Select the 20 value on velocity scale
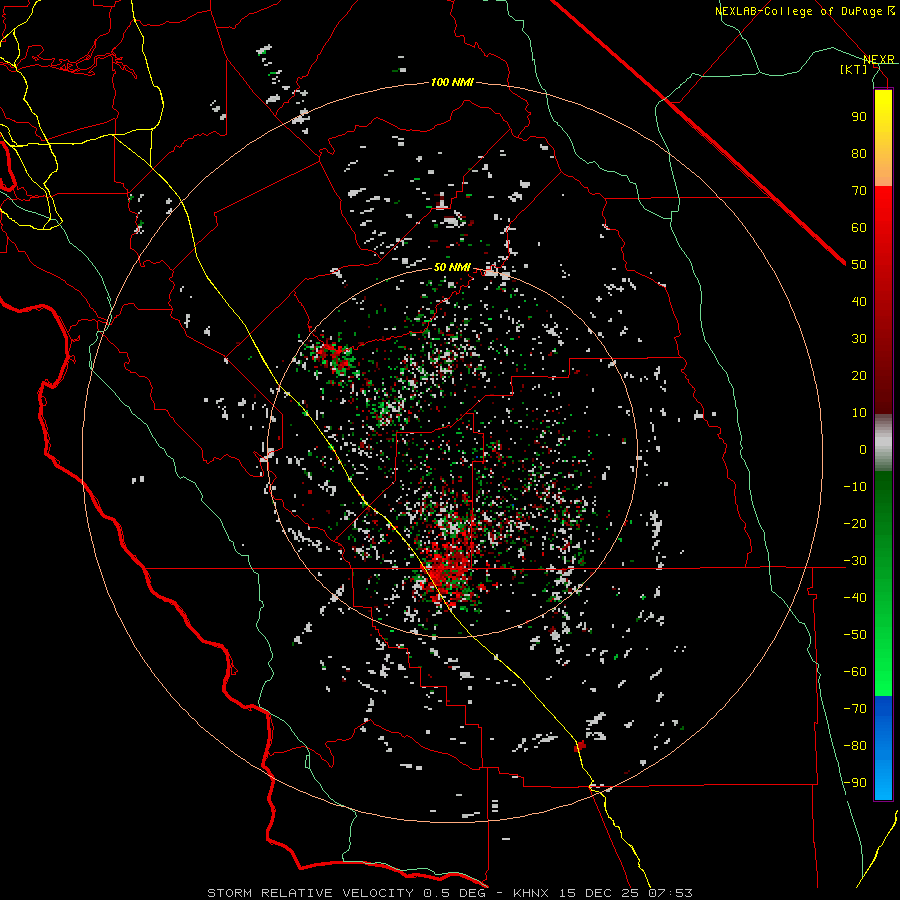 (859, 375)
